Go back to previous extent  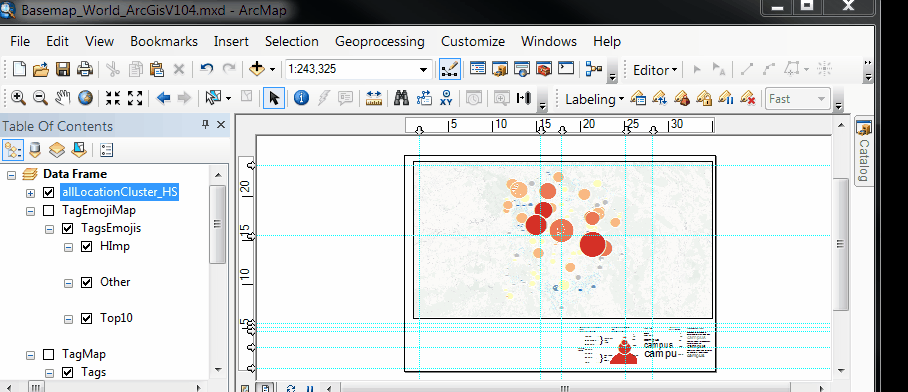[x=163, y=98]
